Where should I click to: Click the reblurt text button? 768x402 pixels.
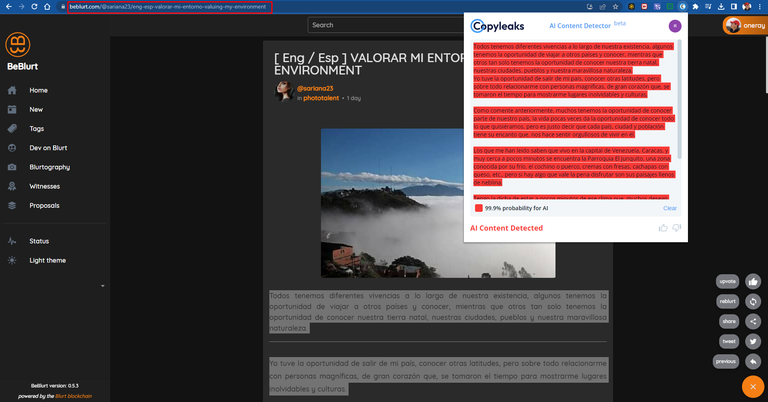[x=727, y=301]
